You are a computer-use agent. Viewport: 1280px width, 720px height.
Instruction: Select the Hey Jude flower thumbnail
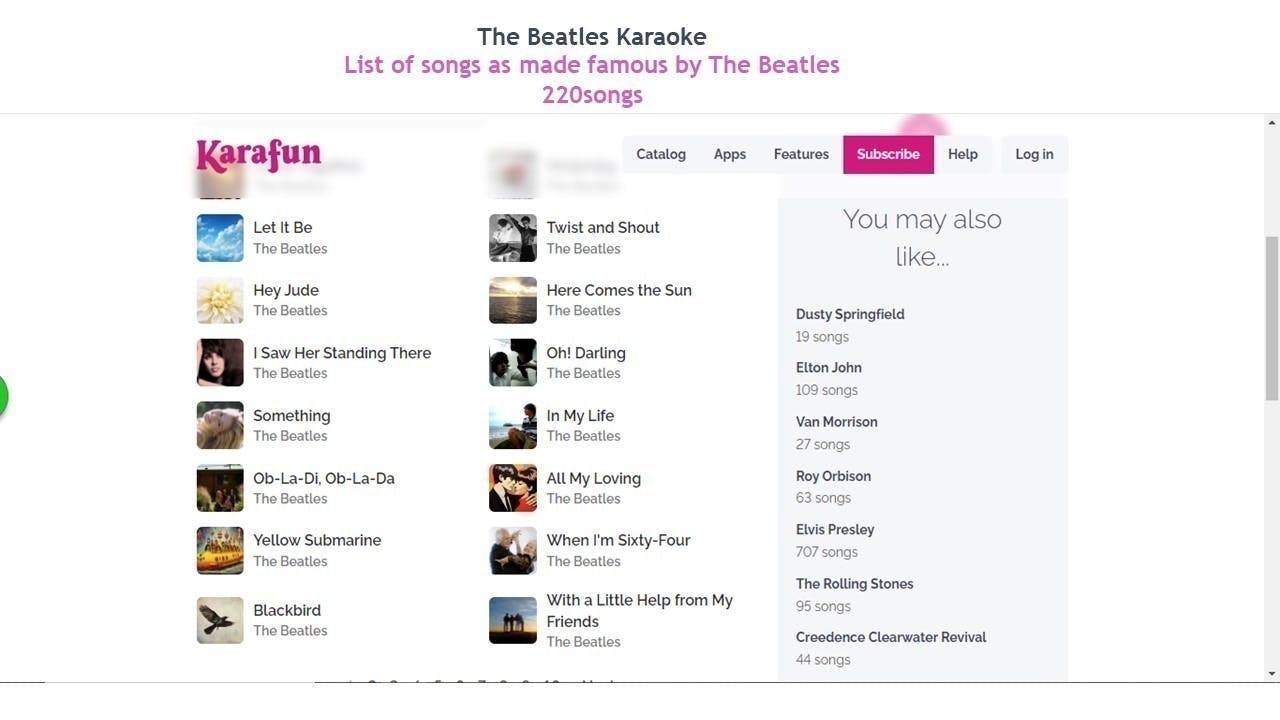pos(220,300)
